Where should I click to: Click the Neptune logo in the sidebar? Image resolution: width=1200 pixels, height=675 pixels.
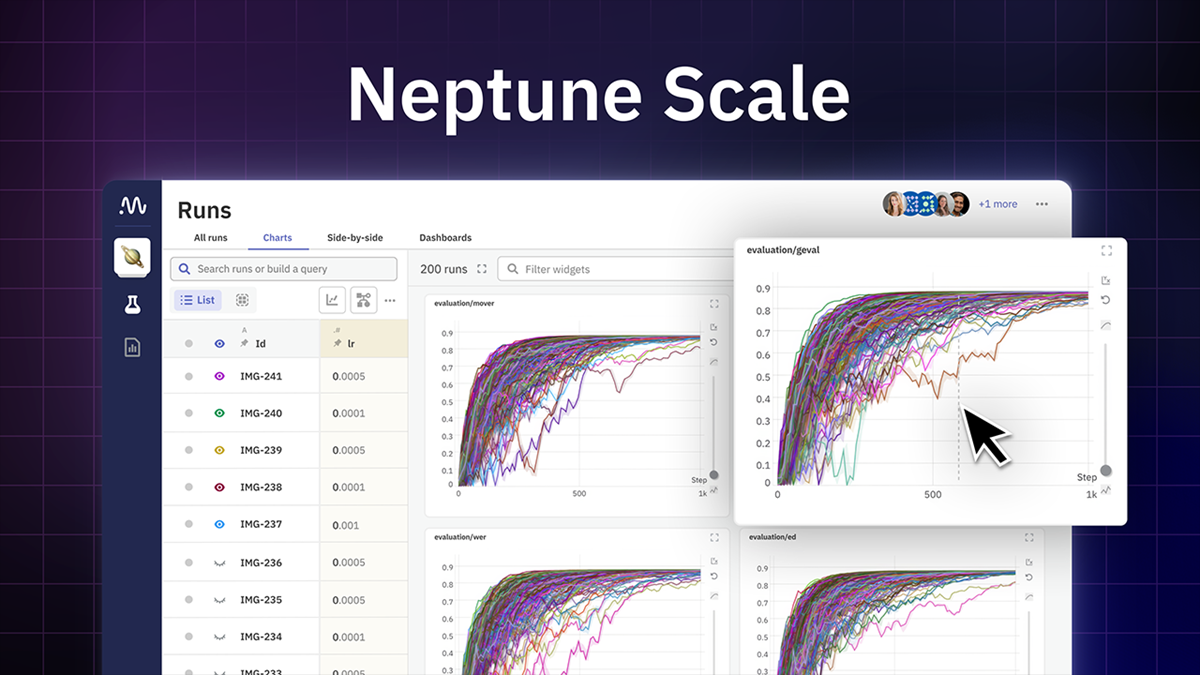coord(132,206)
